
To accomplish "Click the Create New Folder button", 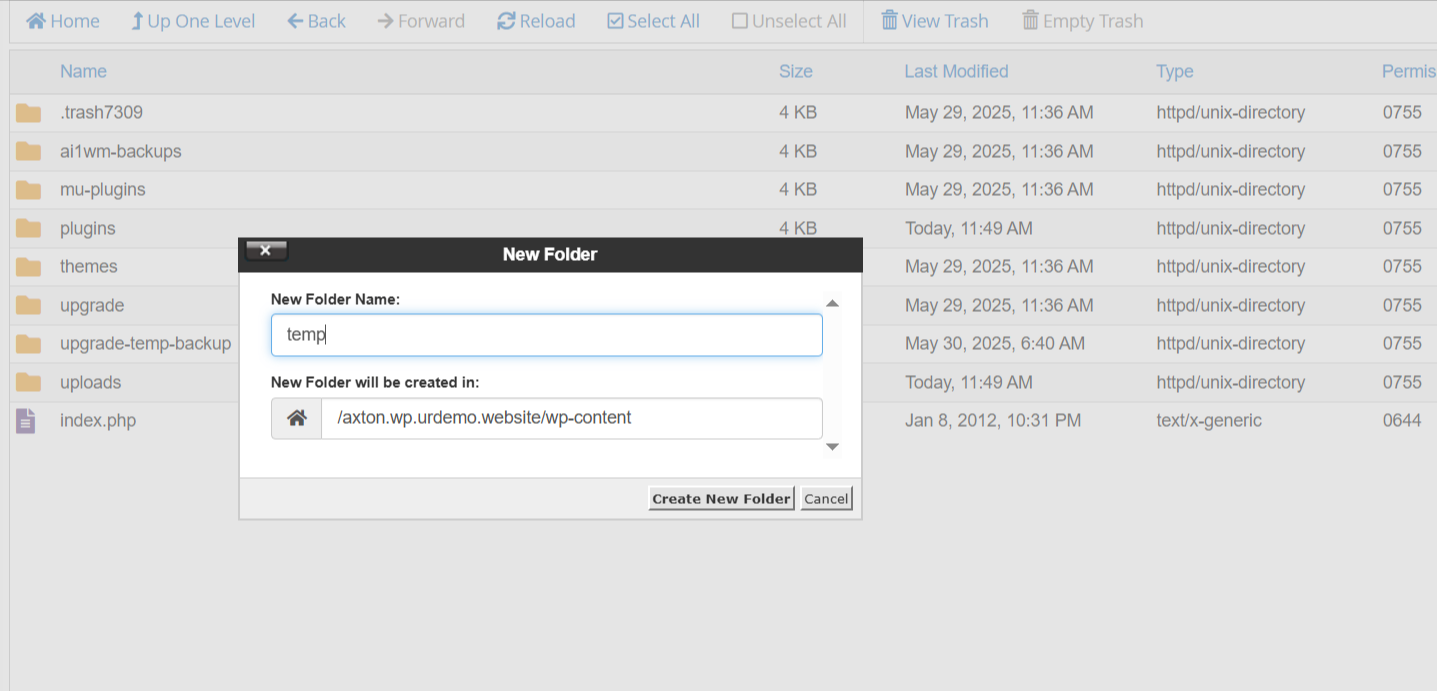I will point(722,498).
